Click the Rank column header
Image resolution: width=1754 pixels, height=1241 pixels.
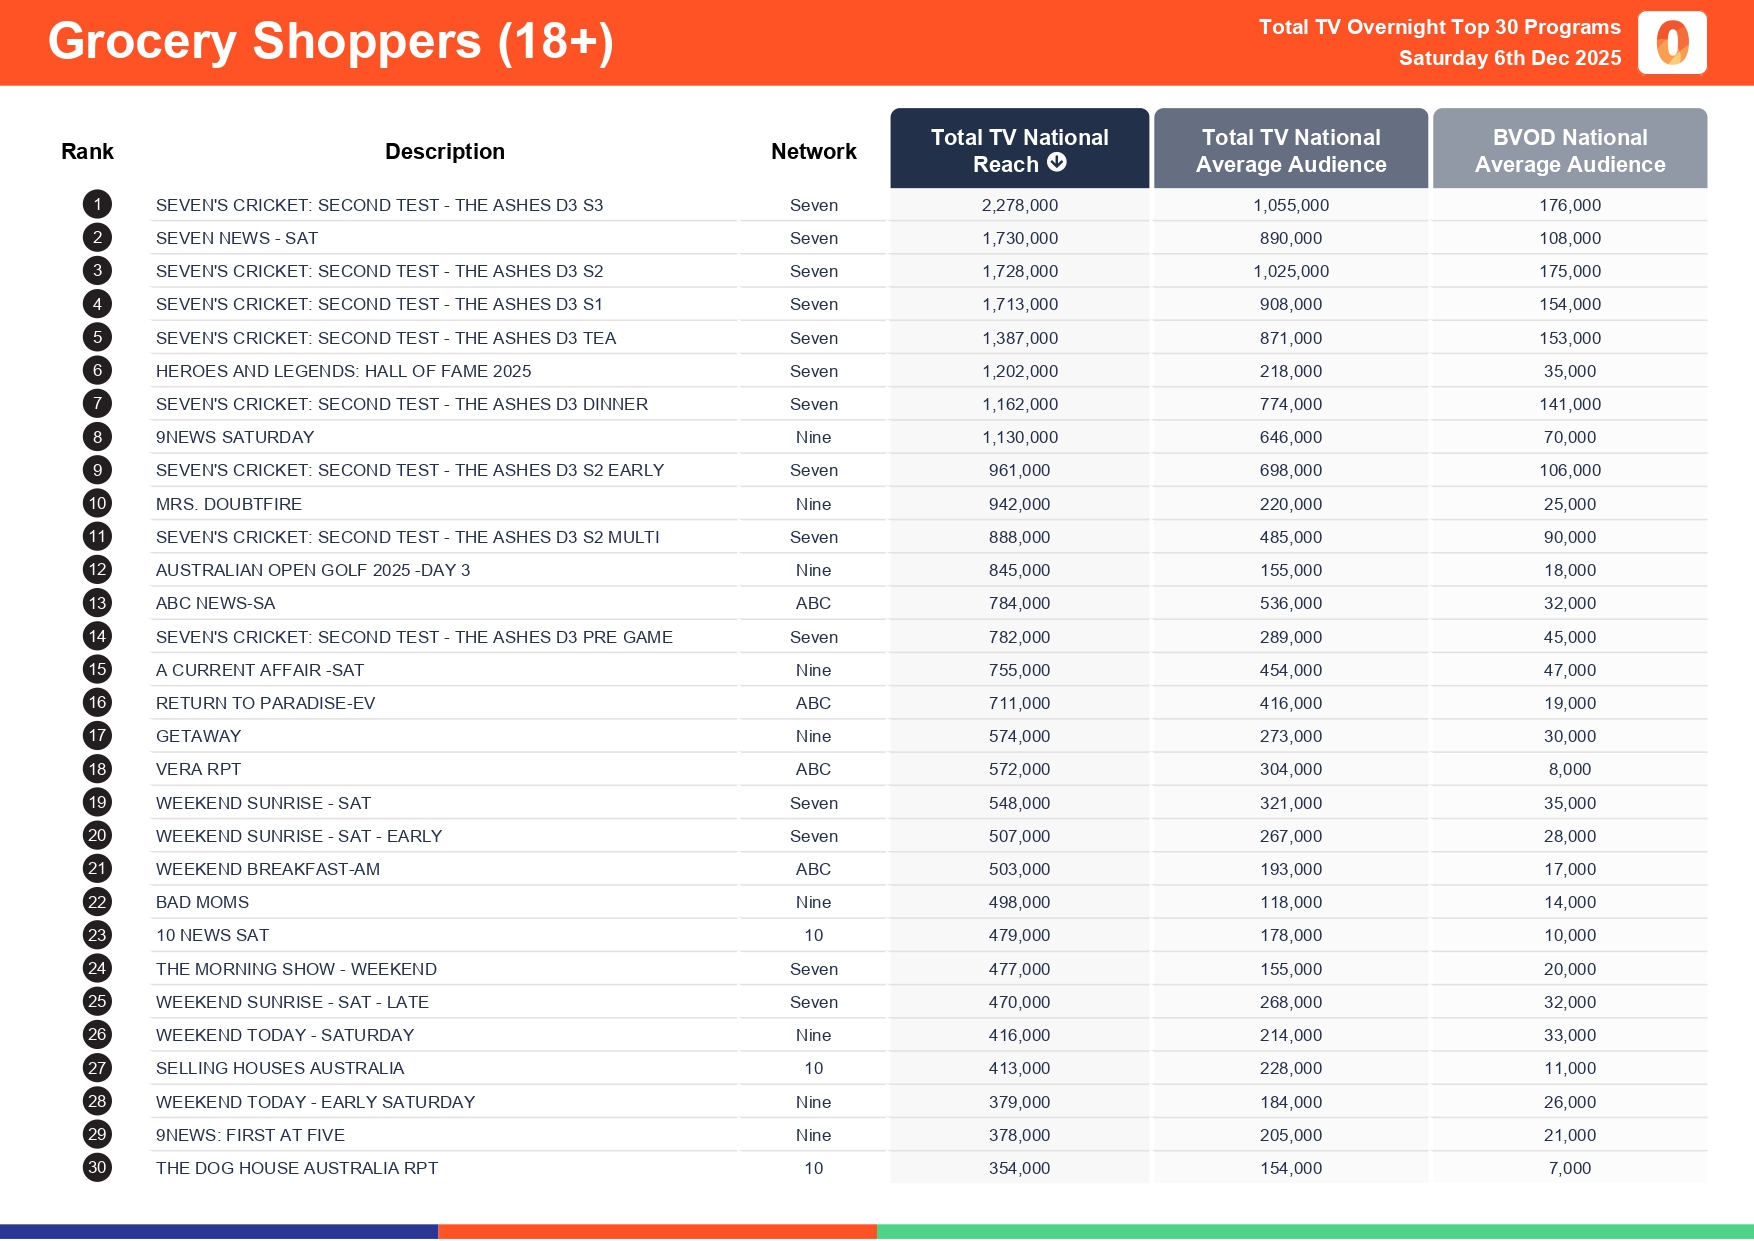(87, 151)
